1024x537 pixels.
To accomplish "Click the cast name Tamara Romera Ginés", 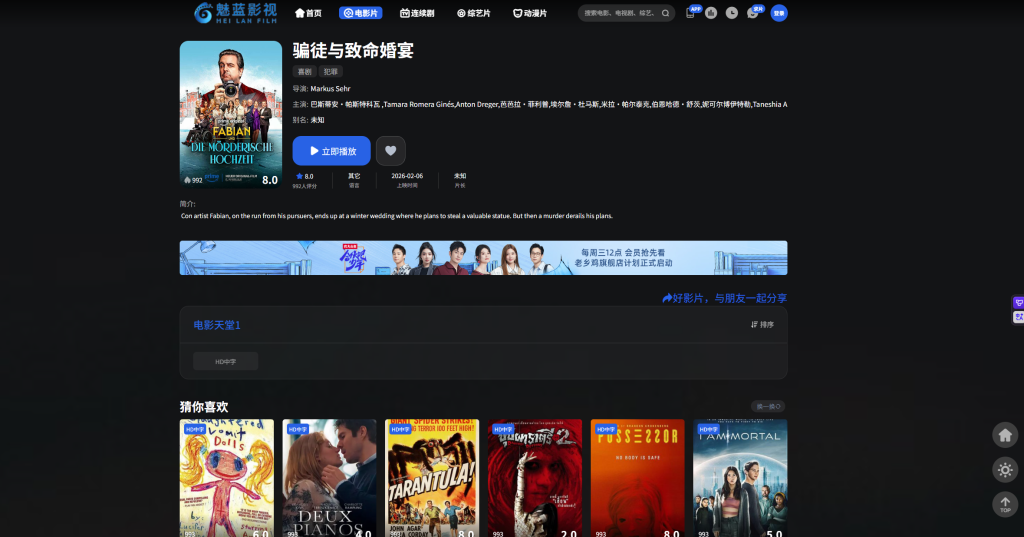I will 418,105.
